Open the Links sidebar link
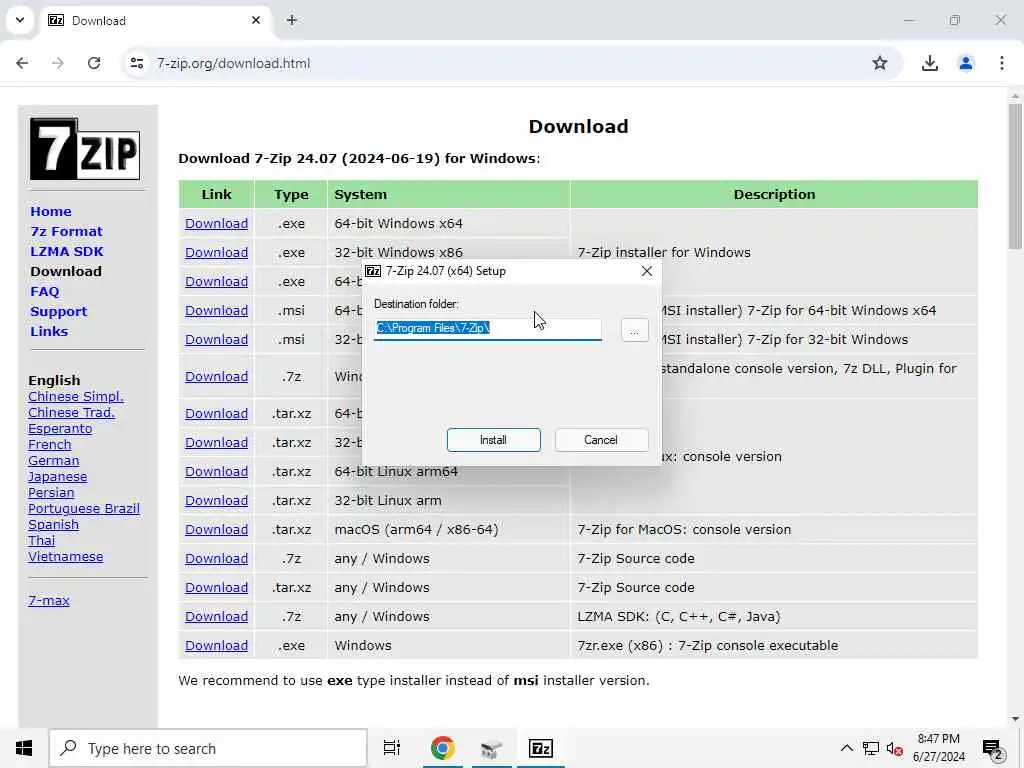This screenshot has width=1024, height=768. pyautogui.click(x=49, y=331)
